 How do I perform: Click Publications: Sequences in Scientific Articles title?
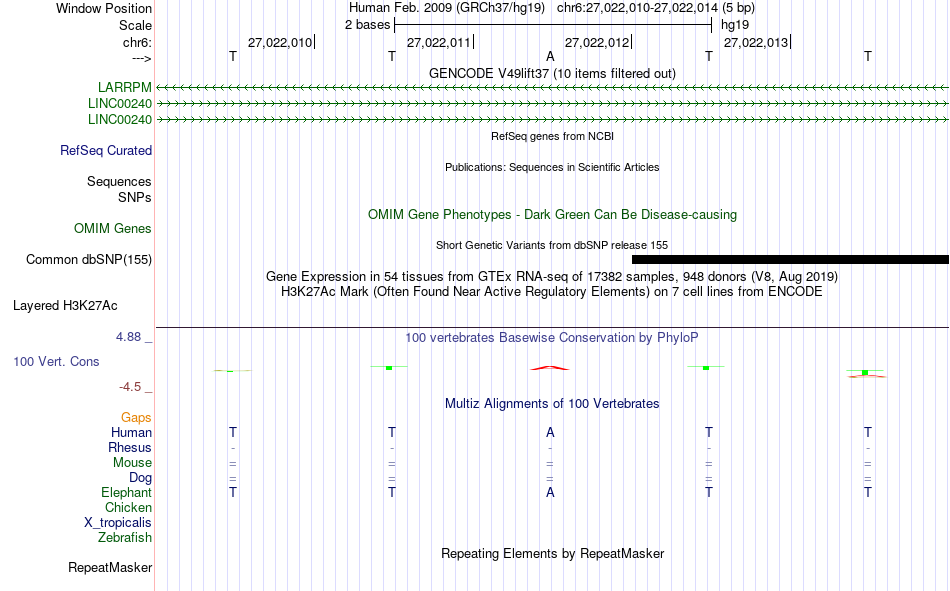(x=552, y=167)
